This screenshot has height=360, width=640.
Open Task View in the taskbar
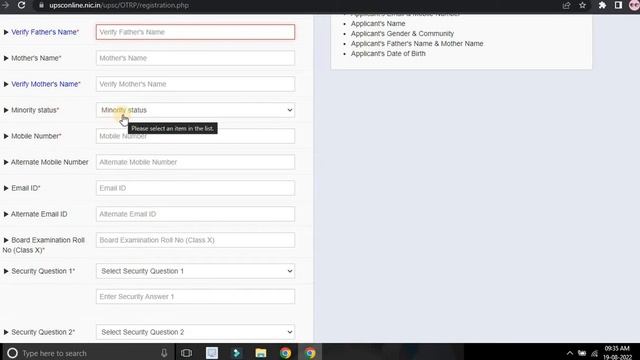tap(186, 353)
